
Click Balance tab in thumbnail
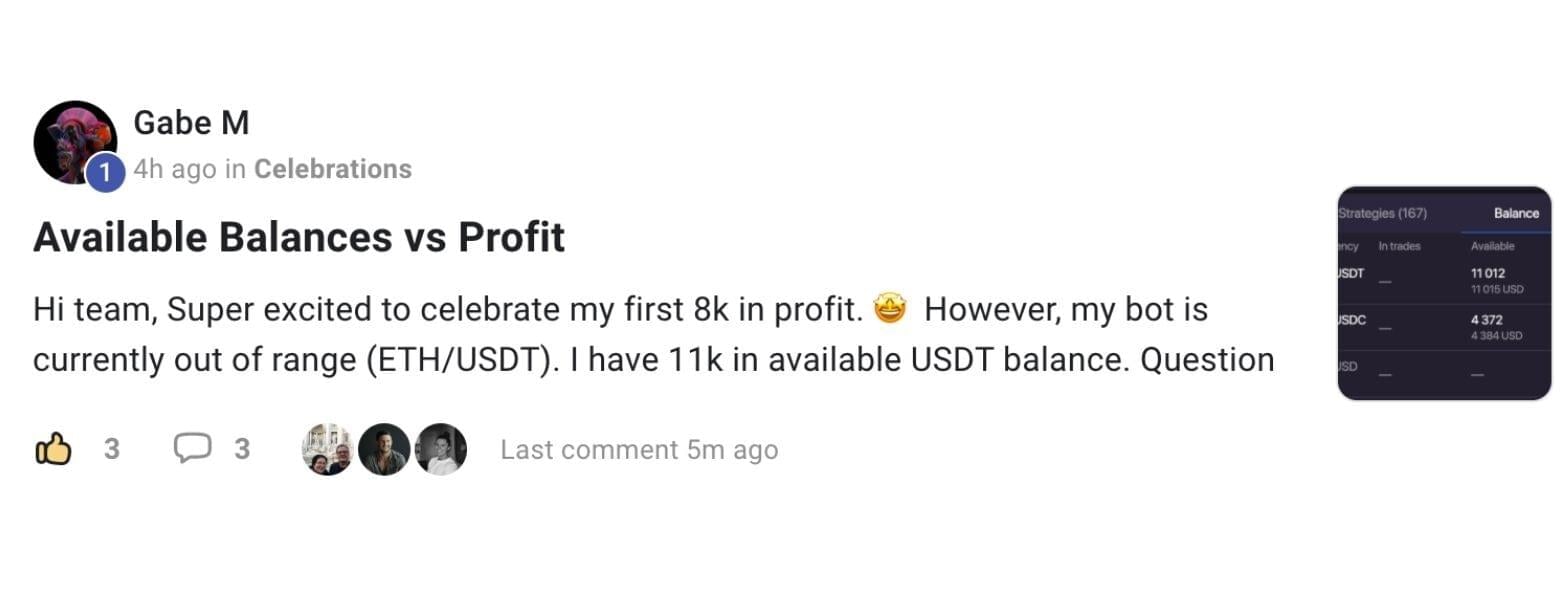coord(1515,213)
